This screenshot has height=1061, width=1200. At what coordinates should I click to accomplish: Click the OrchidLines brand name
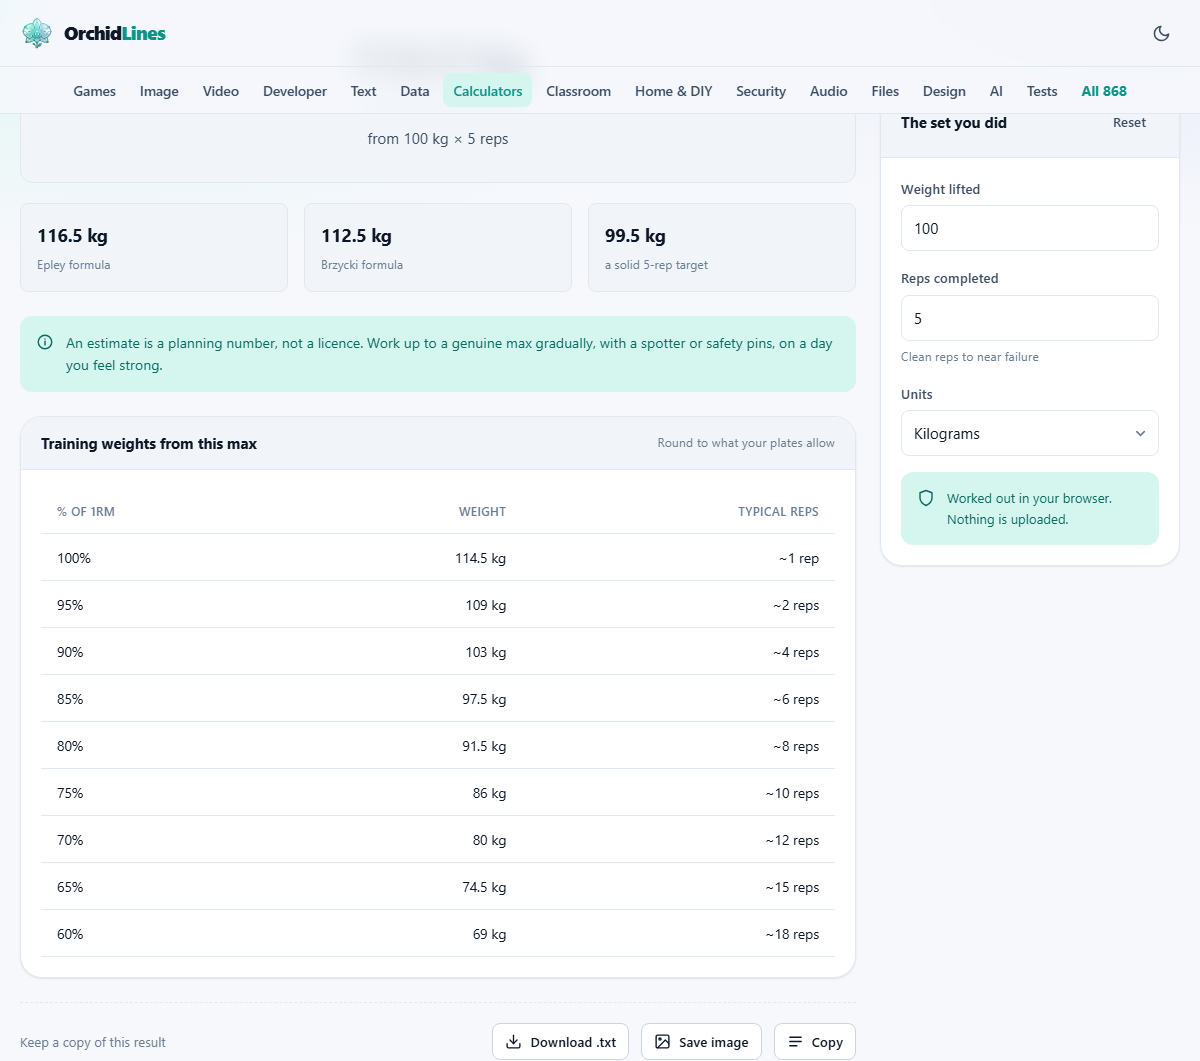coord(115,33)
